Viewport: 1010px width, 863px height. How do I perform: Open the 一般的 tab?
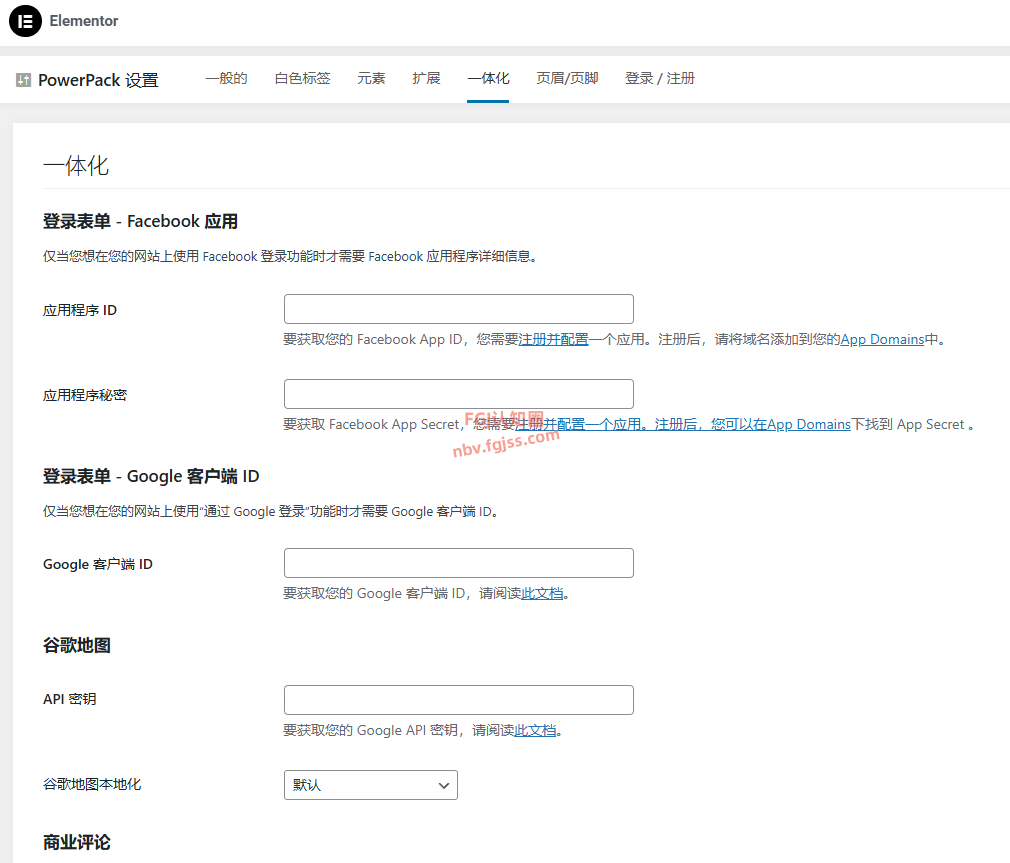(x=226, y=79)
